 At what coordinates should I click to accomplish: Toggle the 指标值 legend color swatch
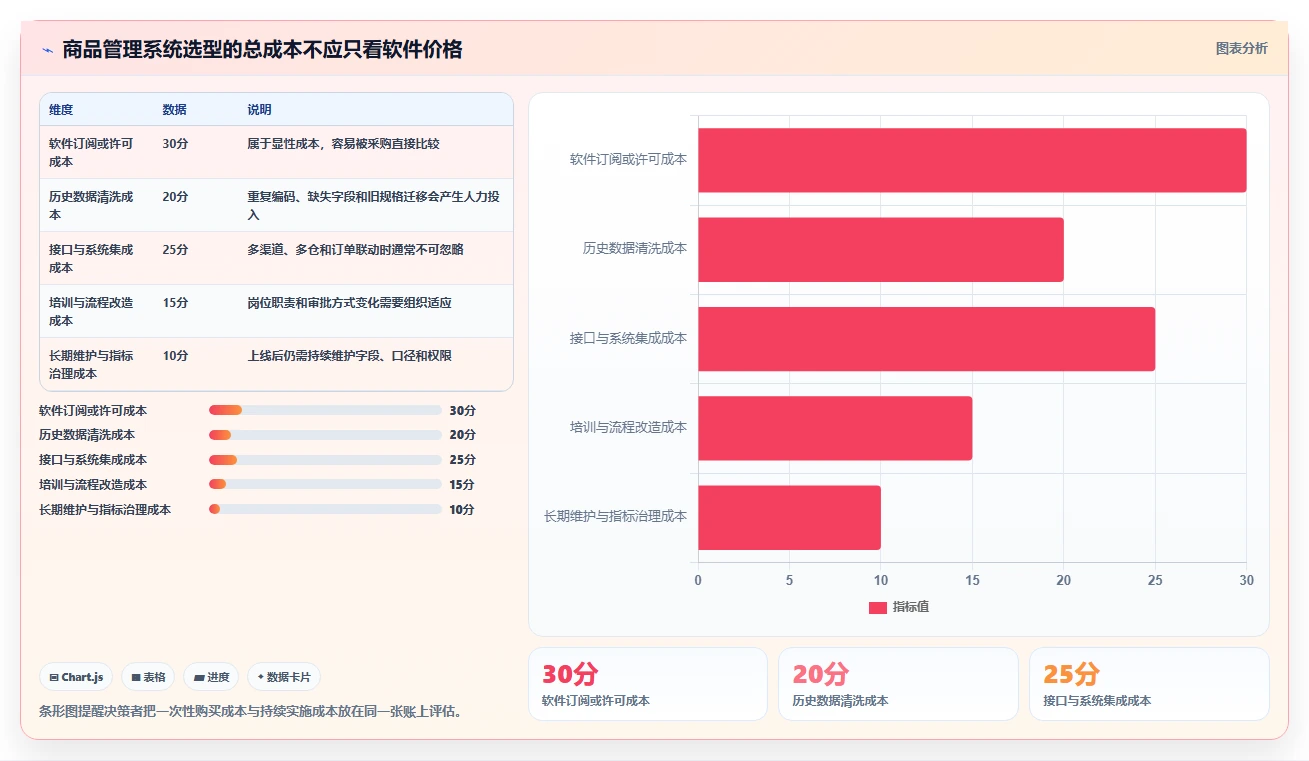[x=878, y=607]
